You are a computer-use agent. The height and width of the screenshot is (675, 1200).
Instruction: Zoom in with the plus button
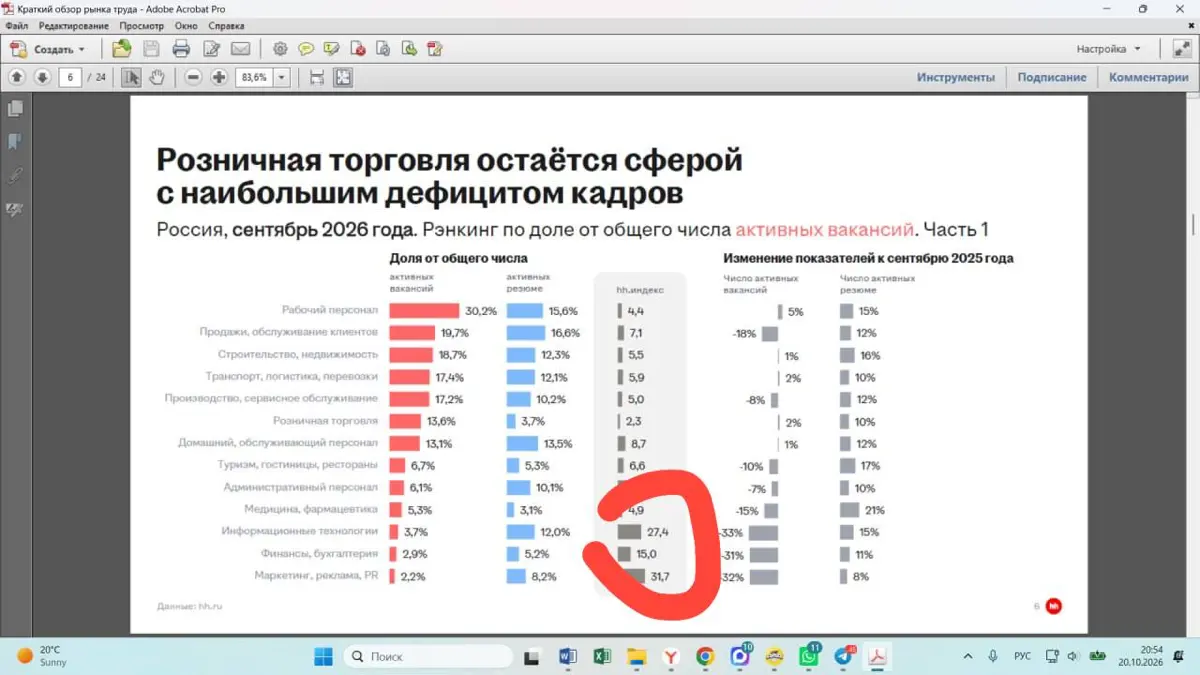[219, 77]
